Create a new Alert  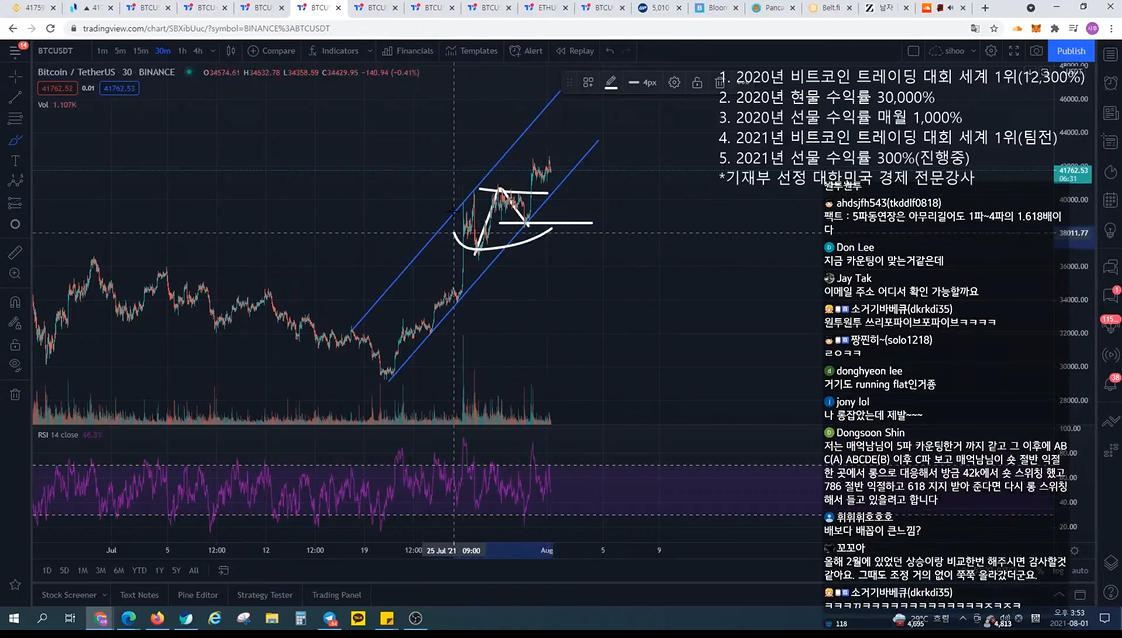click(x=526, y=51)
